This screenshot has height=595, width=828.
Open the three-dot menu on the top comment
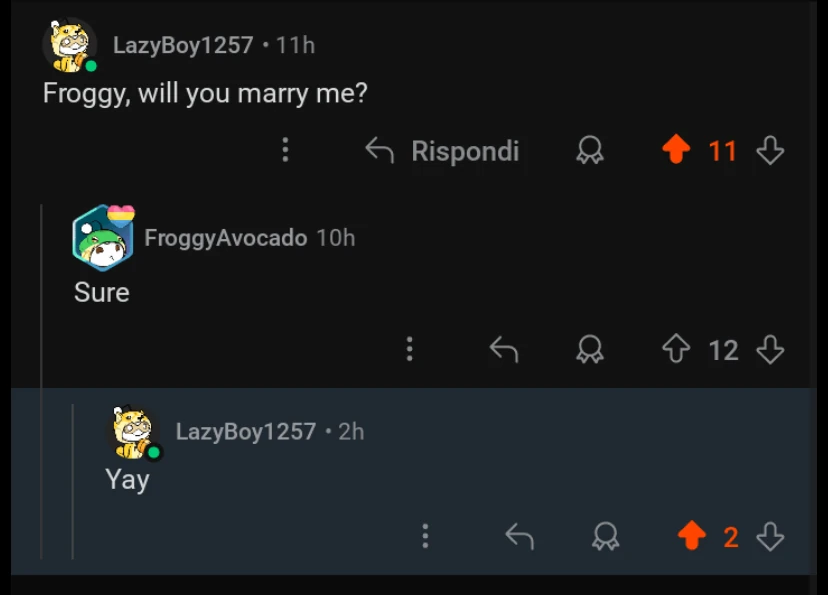[x=285, y=150]
